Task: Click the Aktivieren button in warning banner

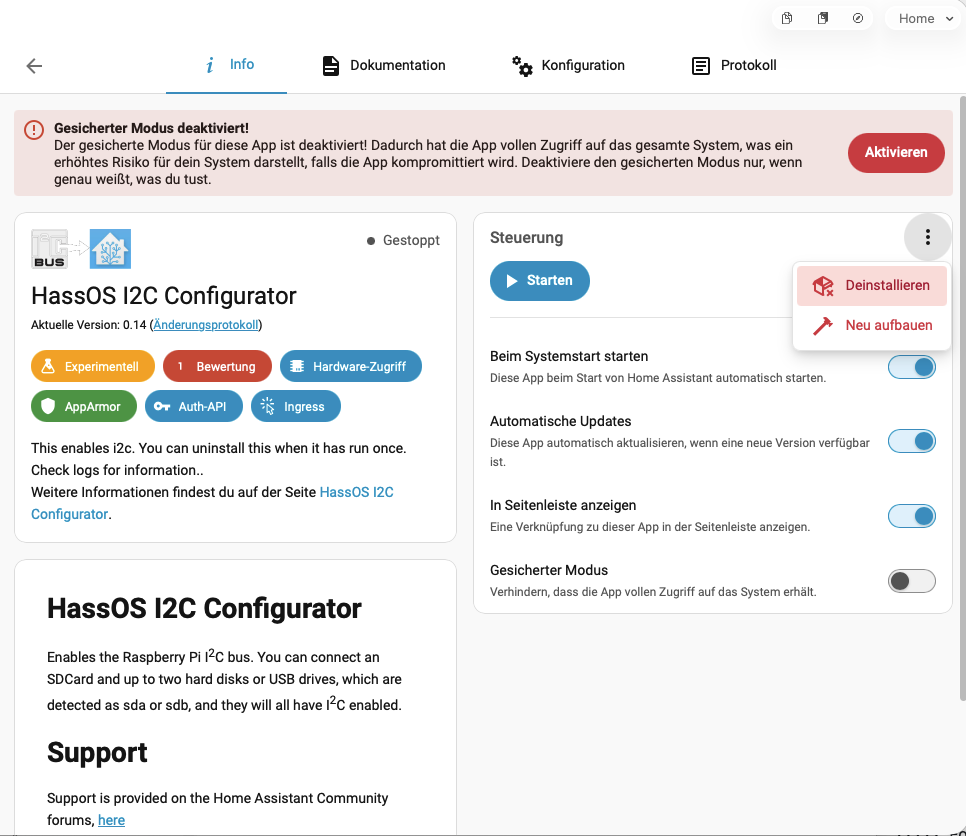Action: point(896,152)
